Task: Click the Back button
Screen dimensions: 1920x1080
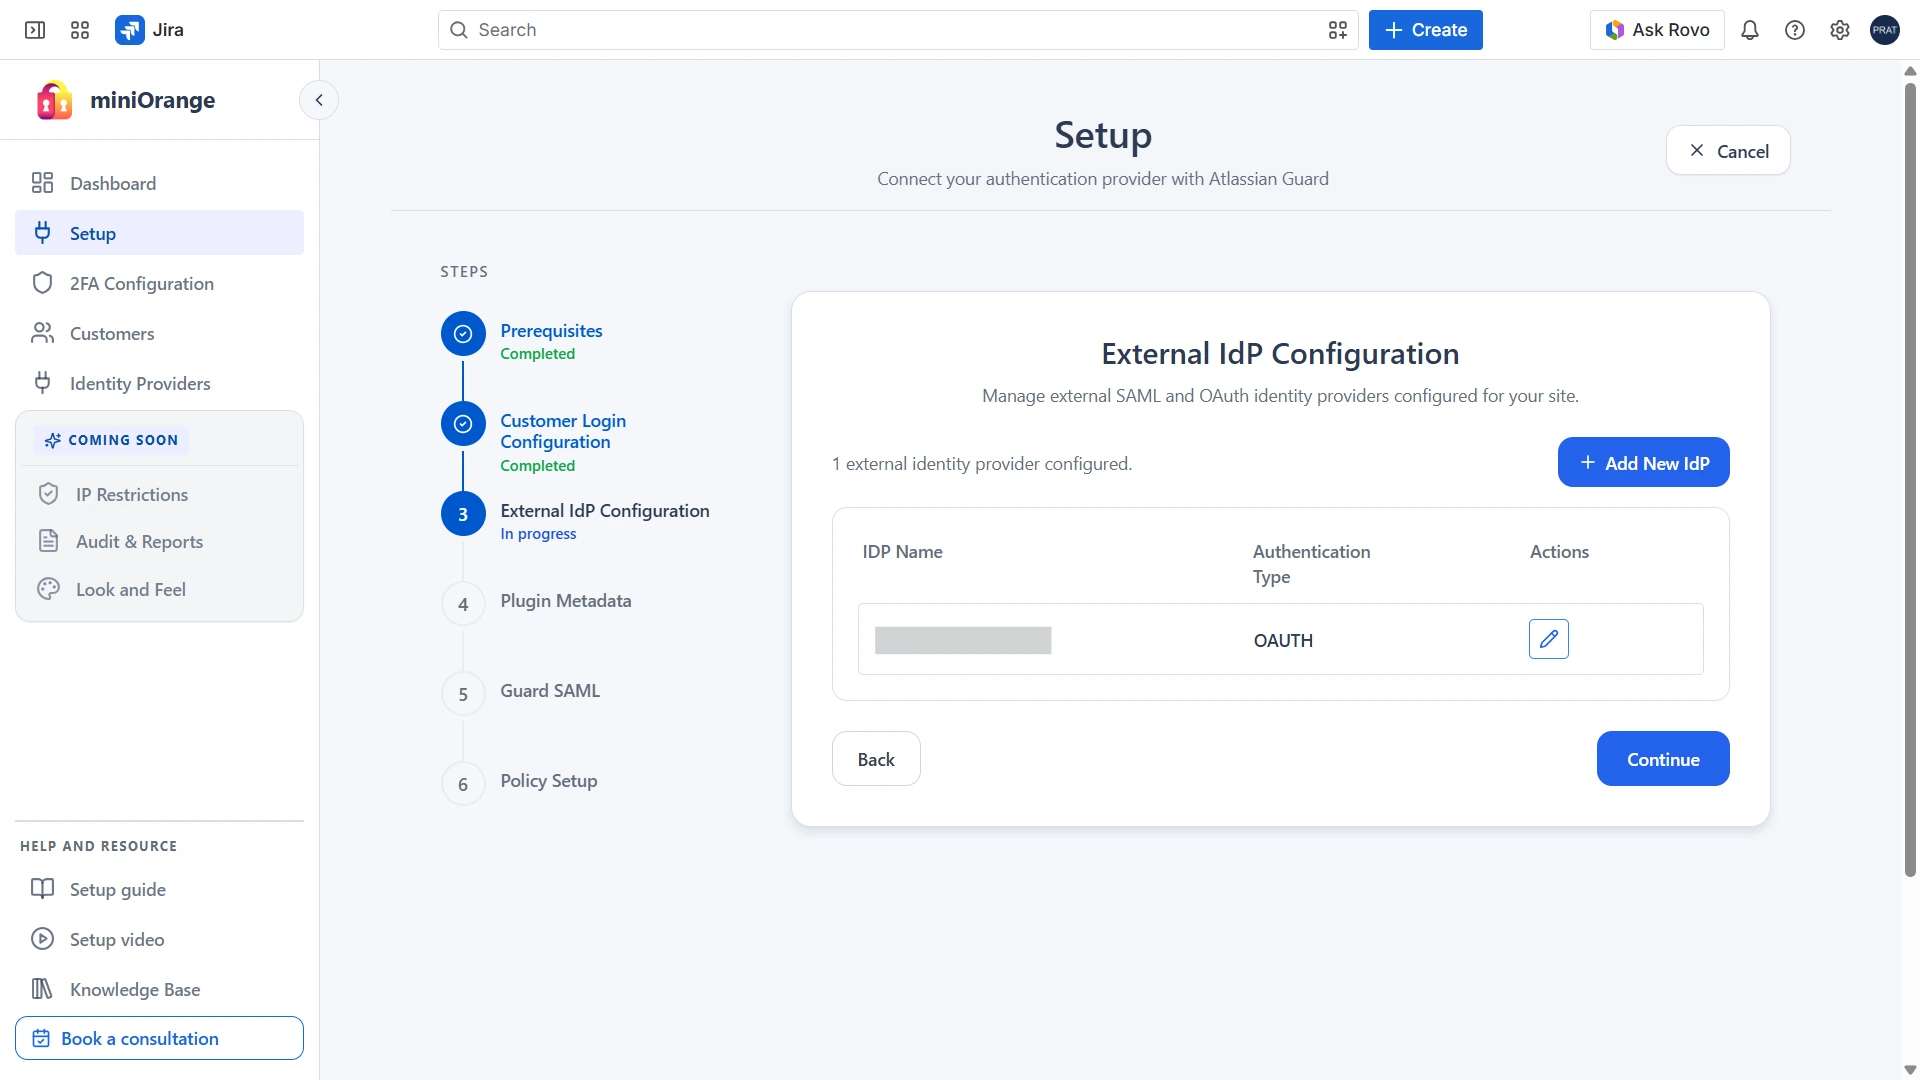Action: tap(876, 758)
